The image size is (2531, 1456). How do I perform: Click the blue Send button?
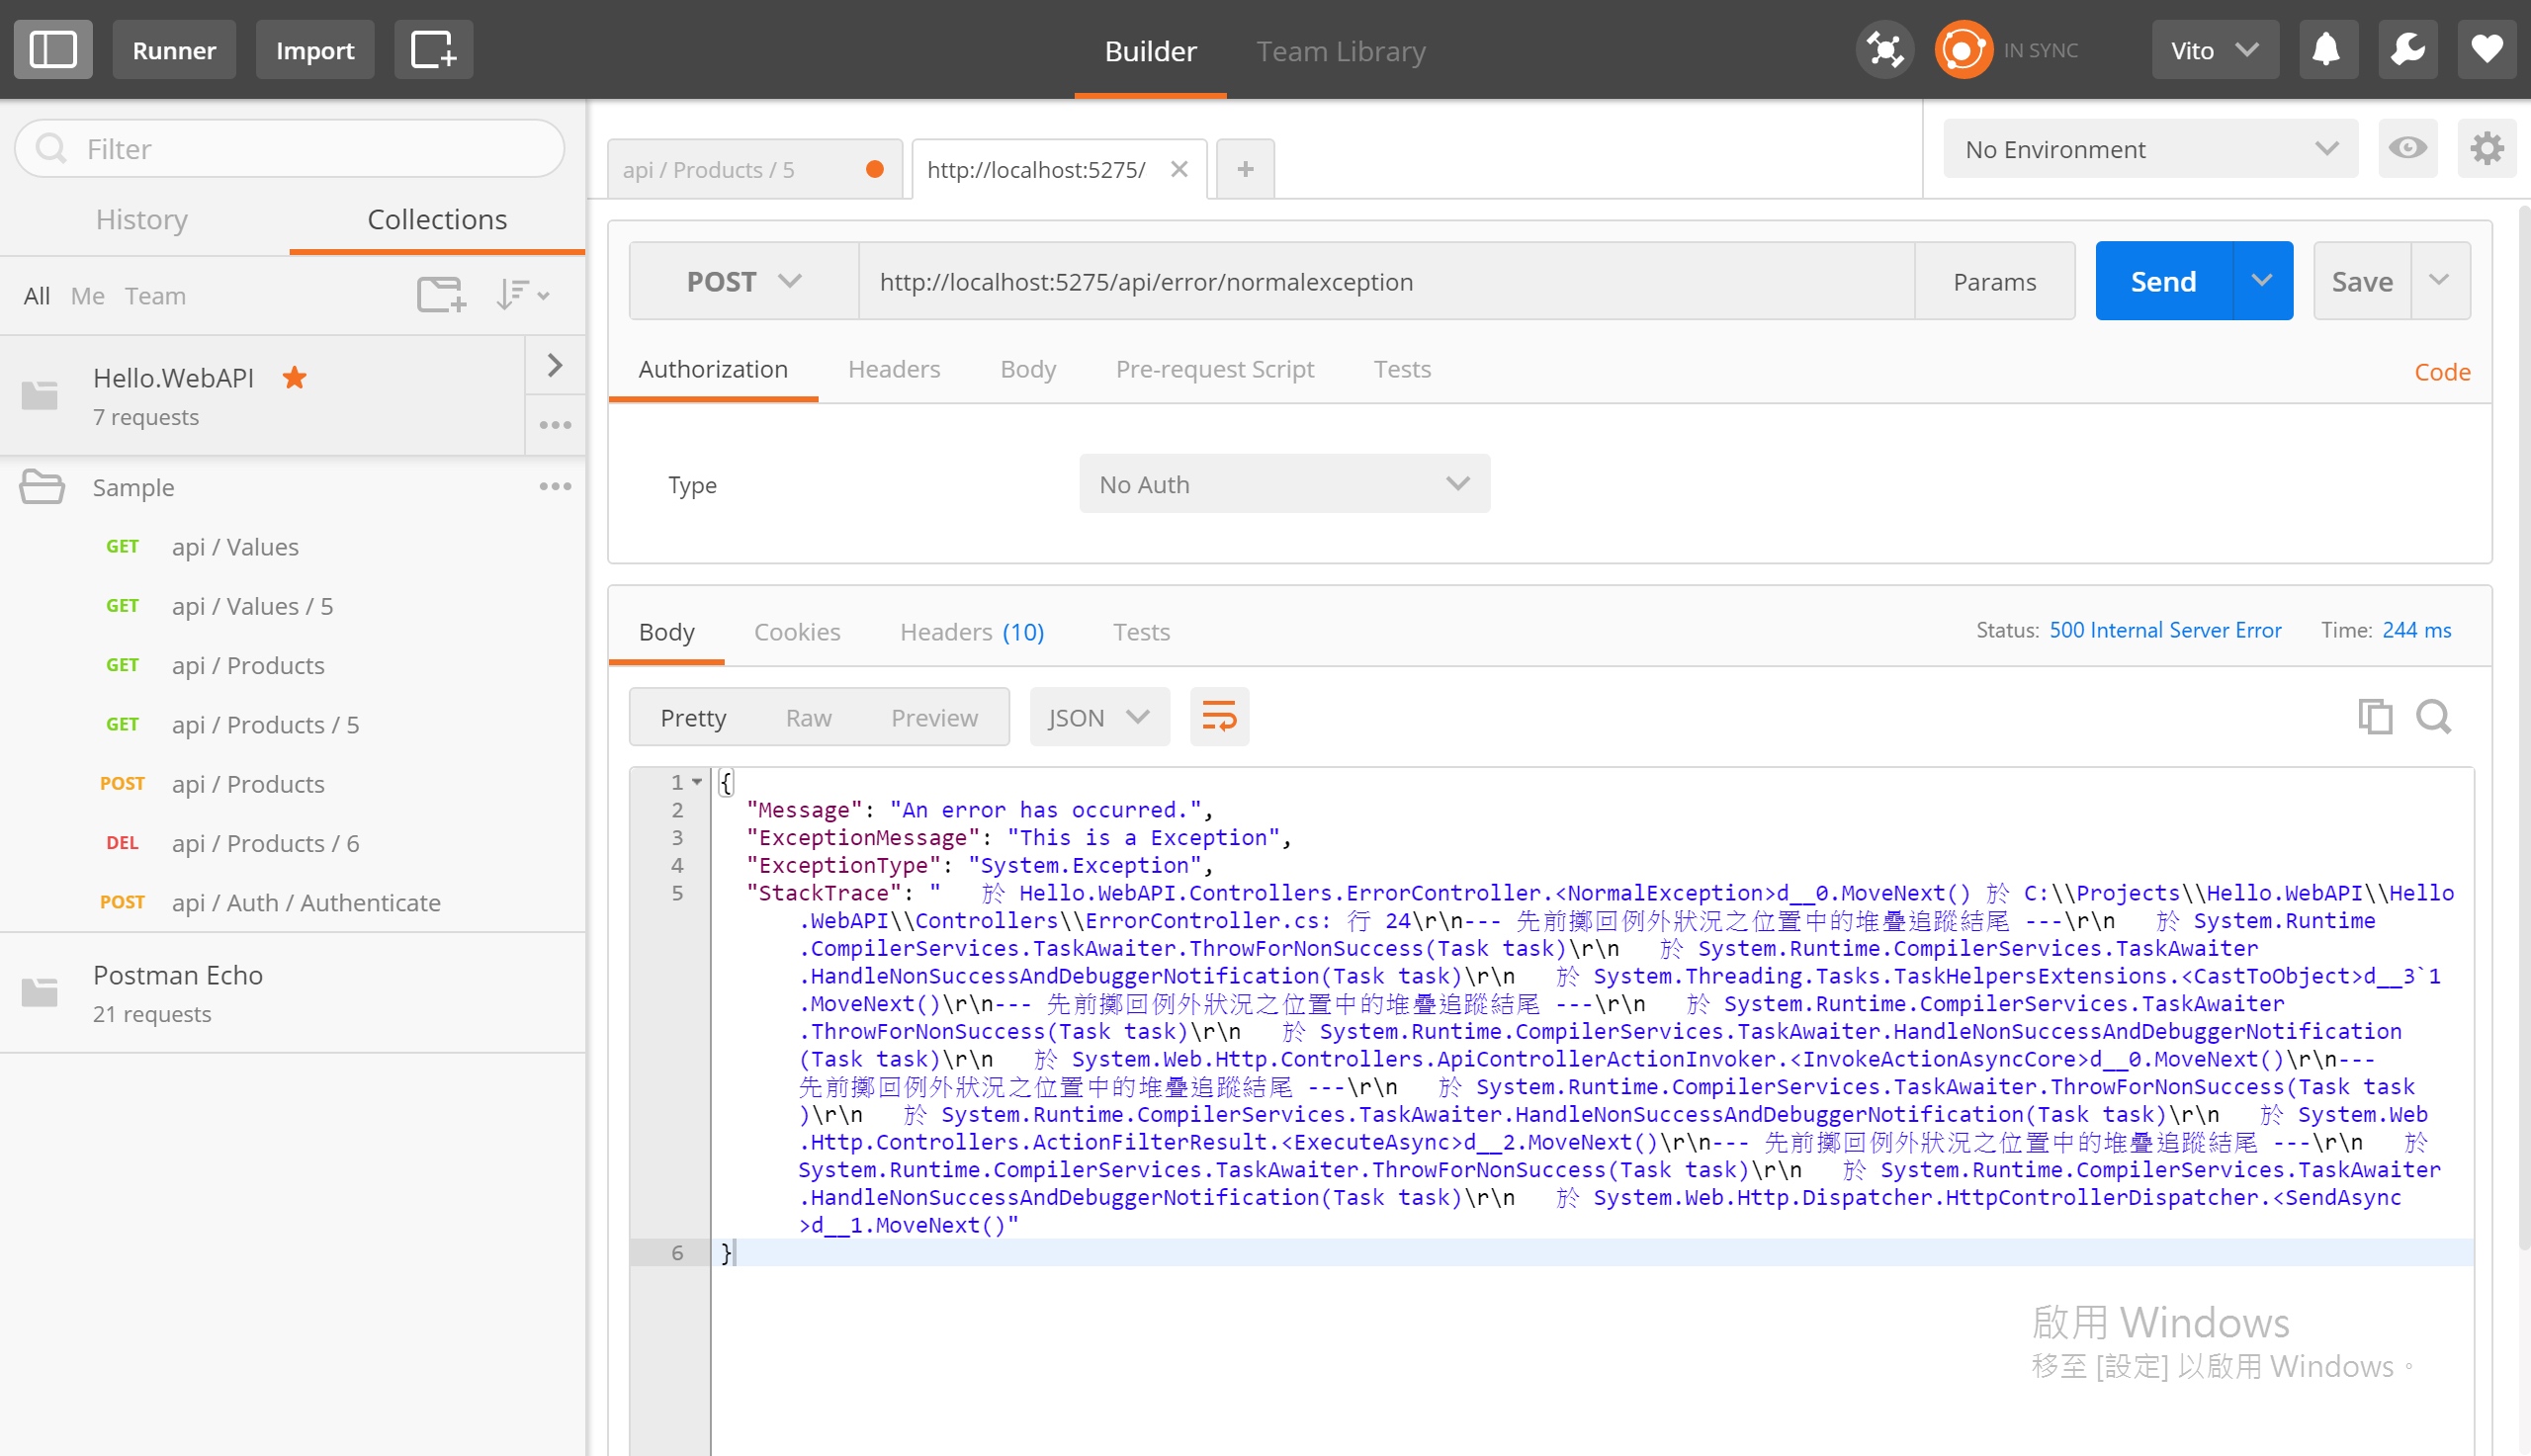[x=2163, y=281]
